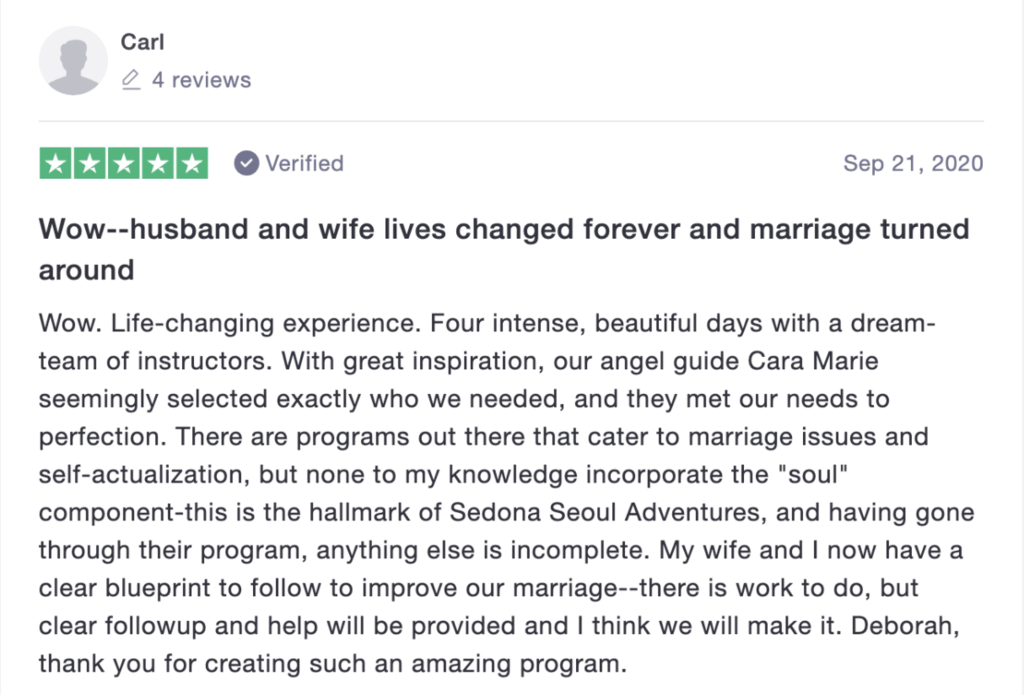The height and width of the screenshot is (695, 1024).
Task: Click the Verified checkmark badge icon
Action: [x=246, y=163]
